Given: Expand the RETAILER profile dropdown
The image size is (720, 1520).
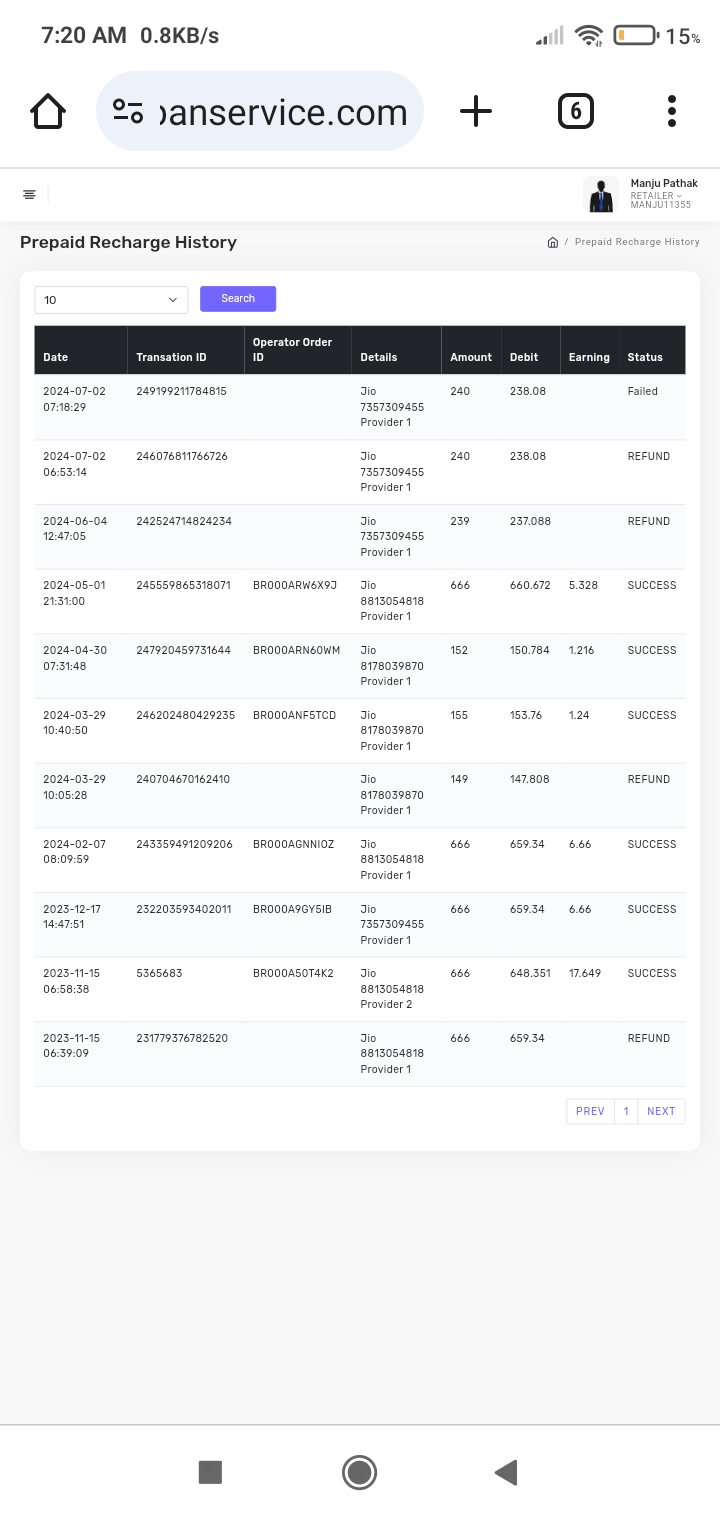Looking at the screenshot, I should (x=655, y=196).
